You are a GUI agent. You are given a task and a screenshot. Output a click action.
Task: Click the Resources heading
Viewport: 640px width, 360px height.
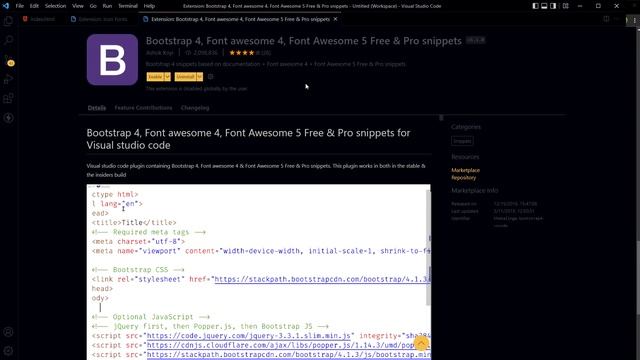[465, 157]
